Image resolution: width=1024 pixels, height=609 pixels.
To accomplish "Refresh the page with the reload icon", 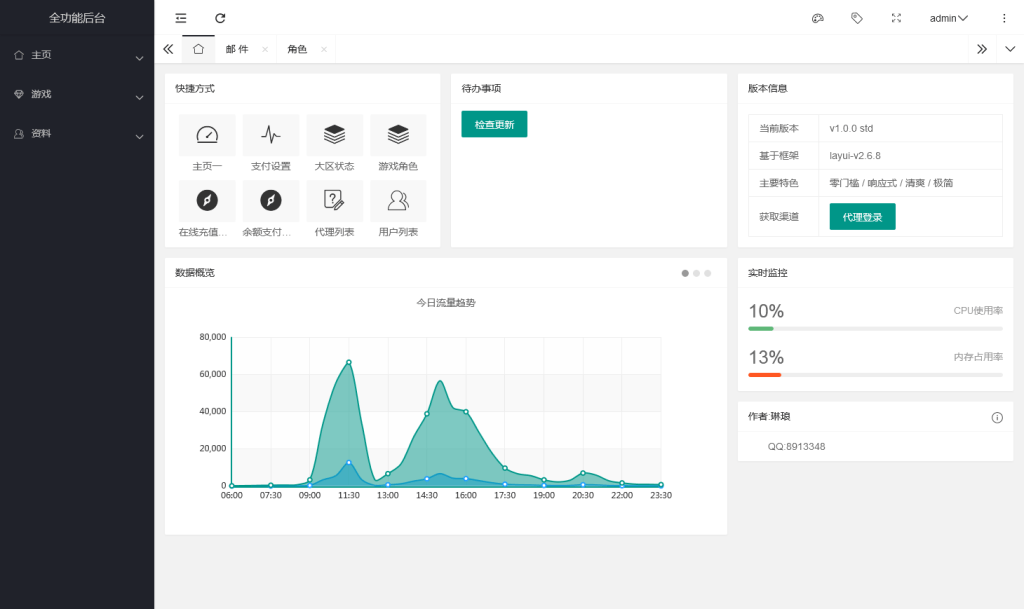I will pyautogui.click(x=218, y=17).
